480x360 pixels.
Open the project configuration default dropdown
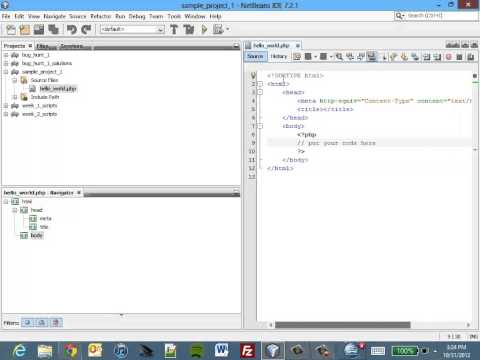132,29
